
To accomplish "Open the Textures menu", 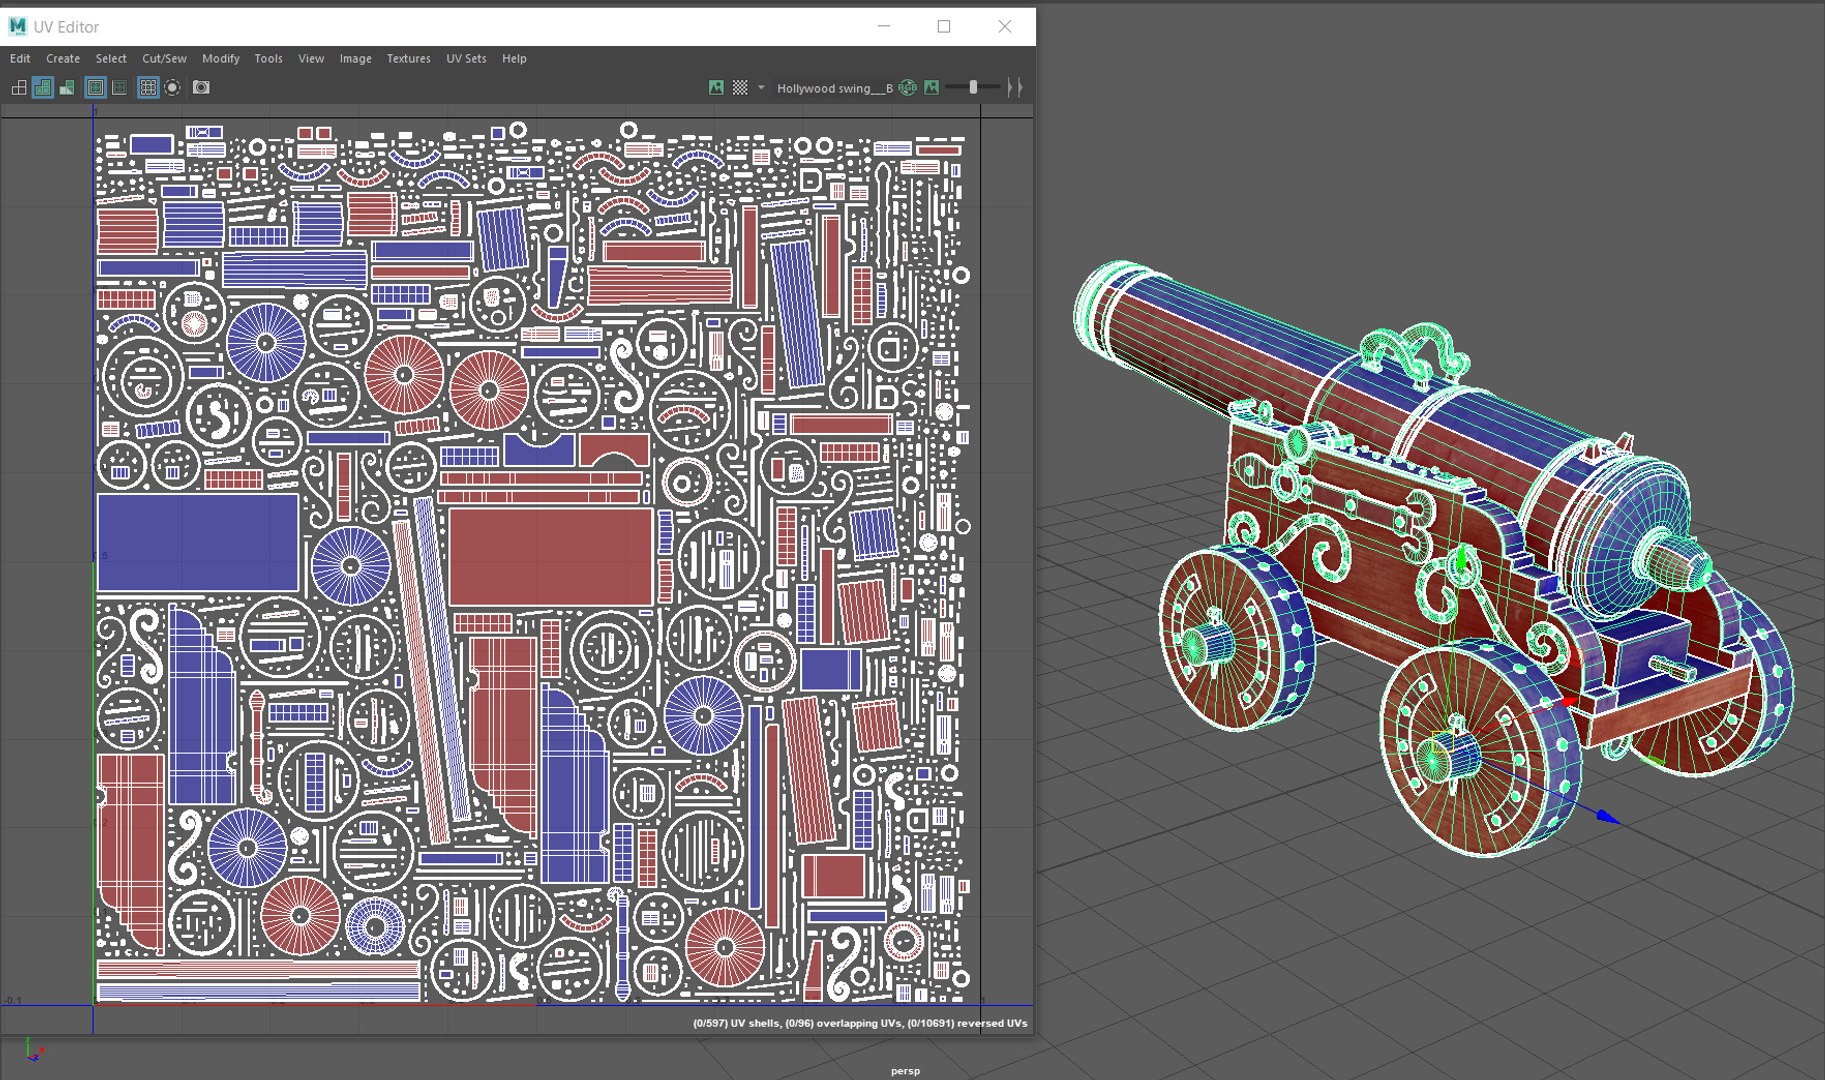I will coord(409,59).
